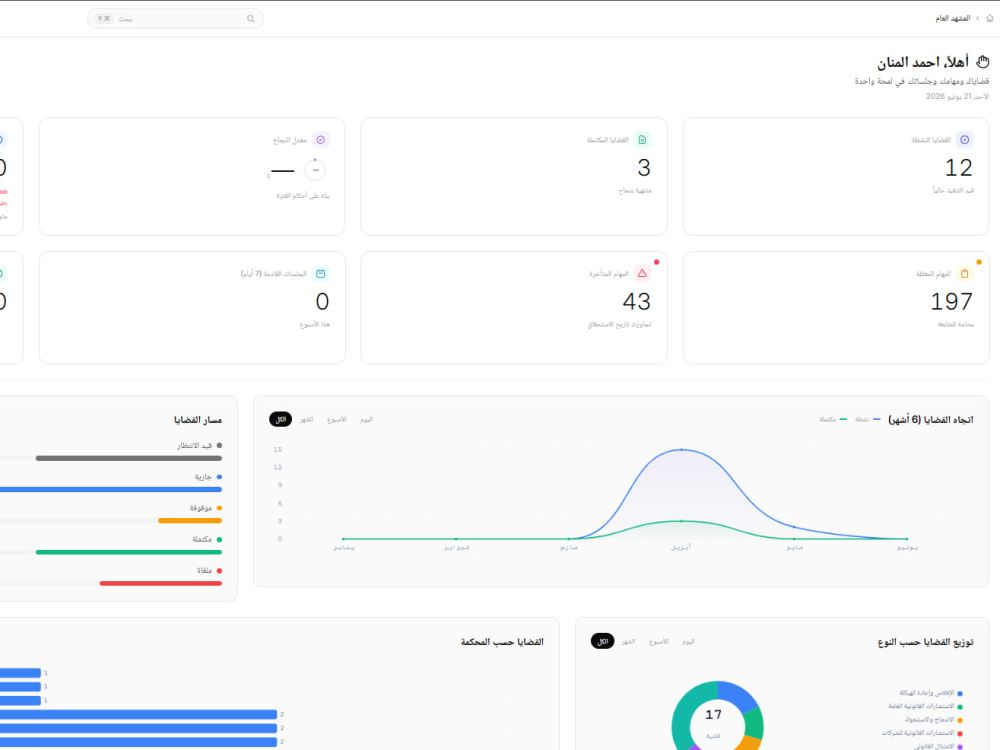The width and height of the screenshot is (1000, 750).
Task: Click the date الأحد 21 يونيو 2026
Action: coord(957,96)
